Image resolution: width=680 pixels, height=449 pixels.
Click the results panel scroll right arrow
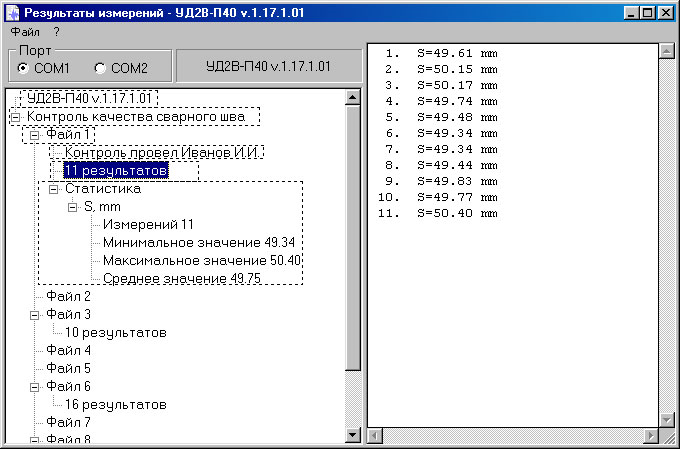coord(651,435)
